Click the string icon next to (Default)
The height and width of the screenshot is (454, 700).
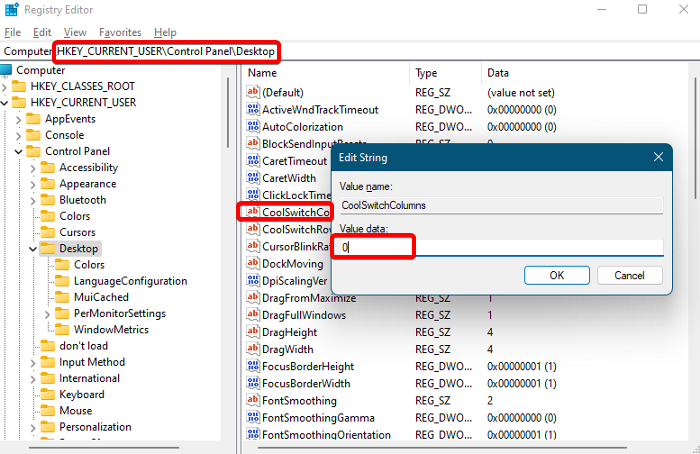click(x=253, y=92)
